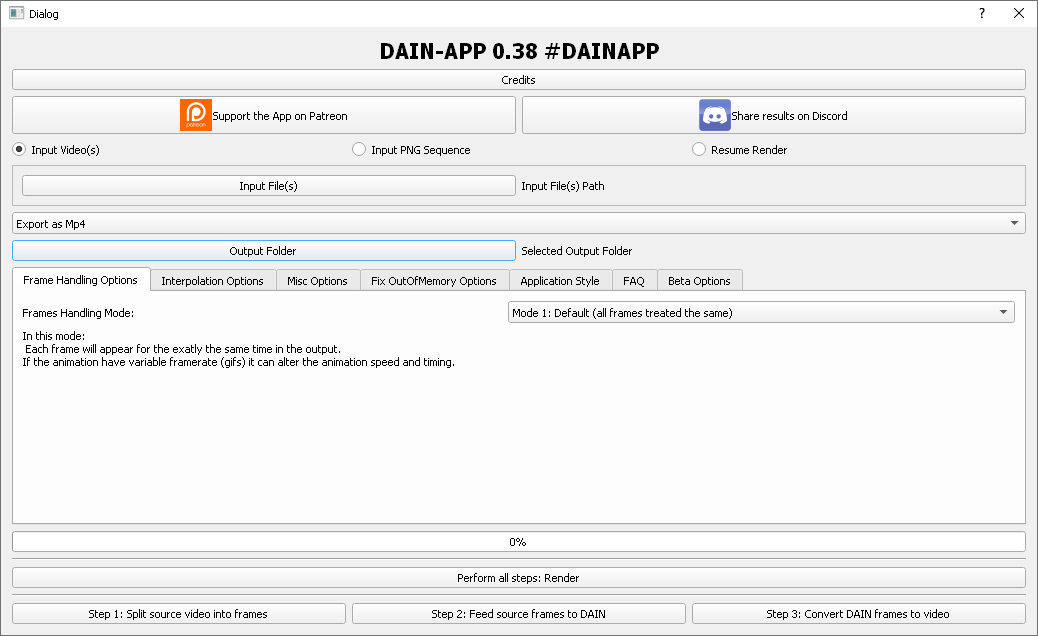
Task: Click the Credits button
Action: (518, 79)
